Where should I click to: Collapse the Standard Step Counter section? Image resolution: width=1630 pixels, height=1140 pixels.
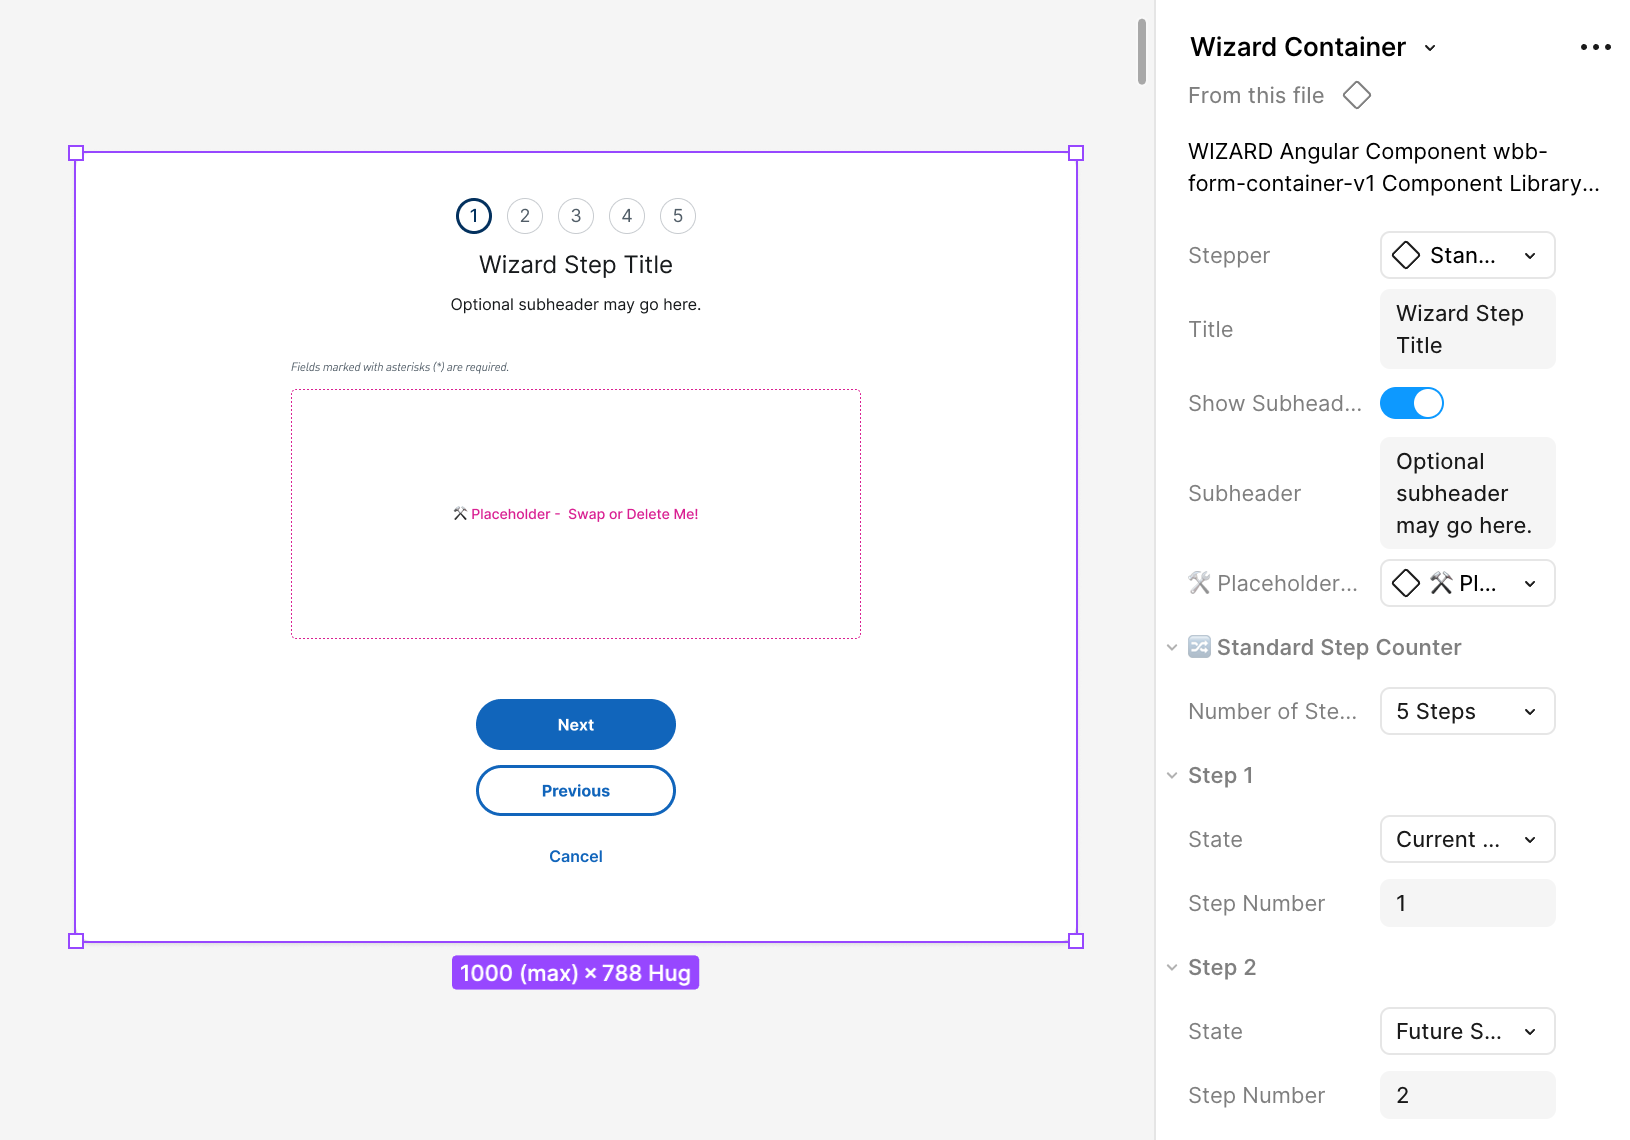(1172, 647)
